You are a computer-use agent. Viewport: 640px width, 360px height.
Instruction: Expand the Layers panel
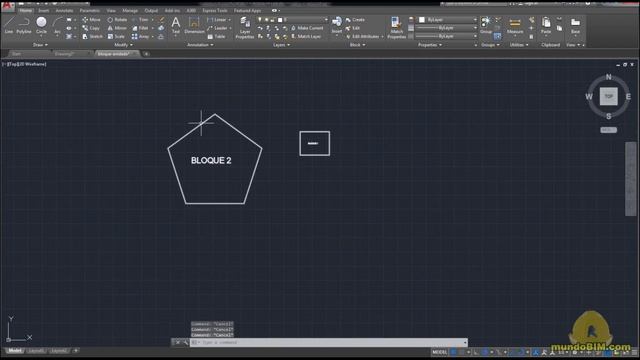click(281, 45)
